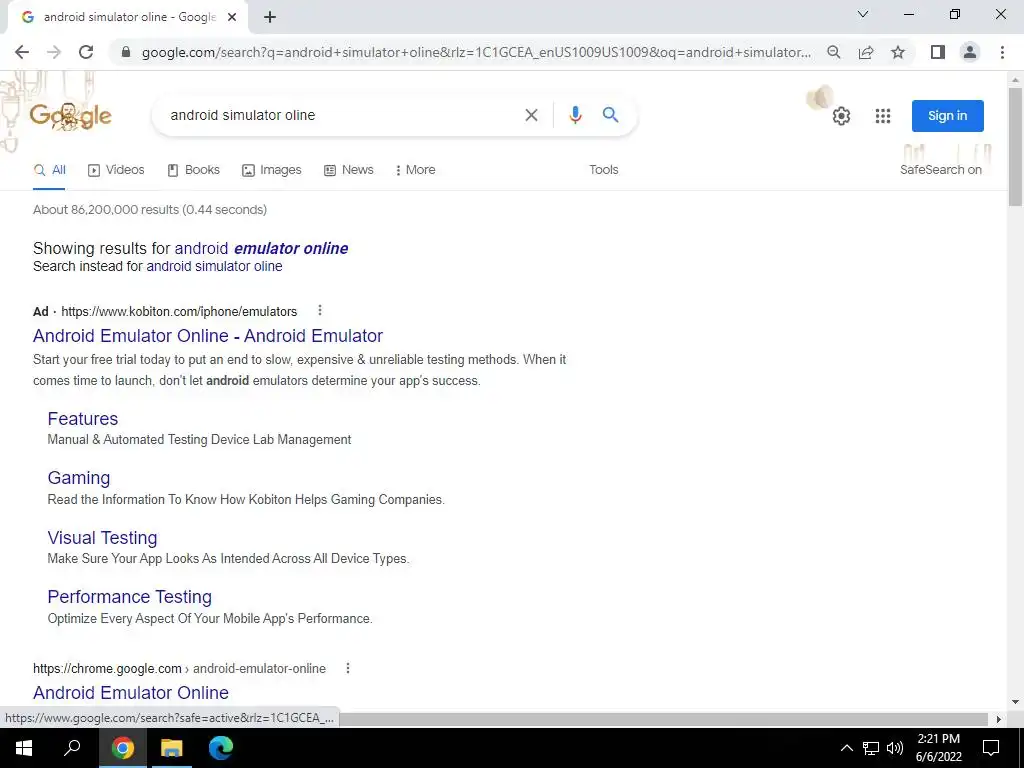Reload the current page
Screen dimensions: 1024x768
coord(86,52)
